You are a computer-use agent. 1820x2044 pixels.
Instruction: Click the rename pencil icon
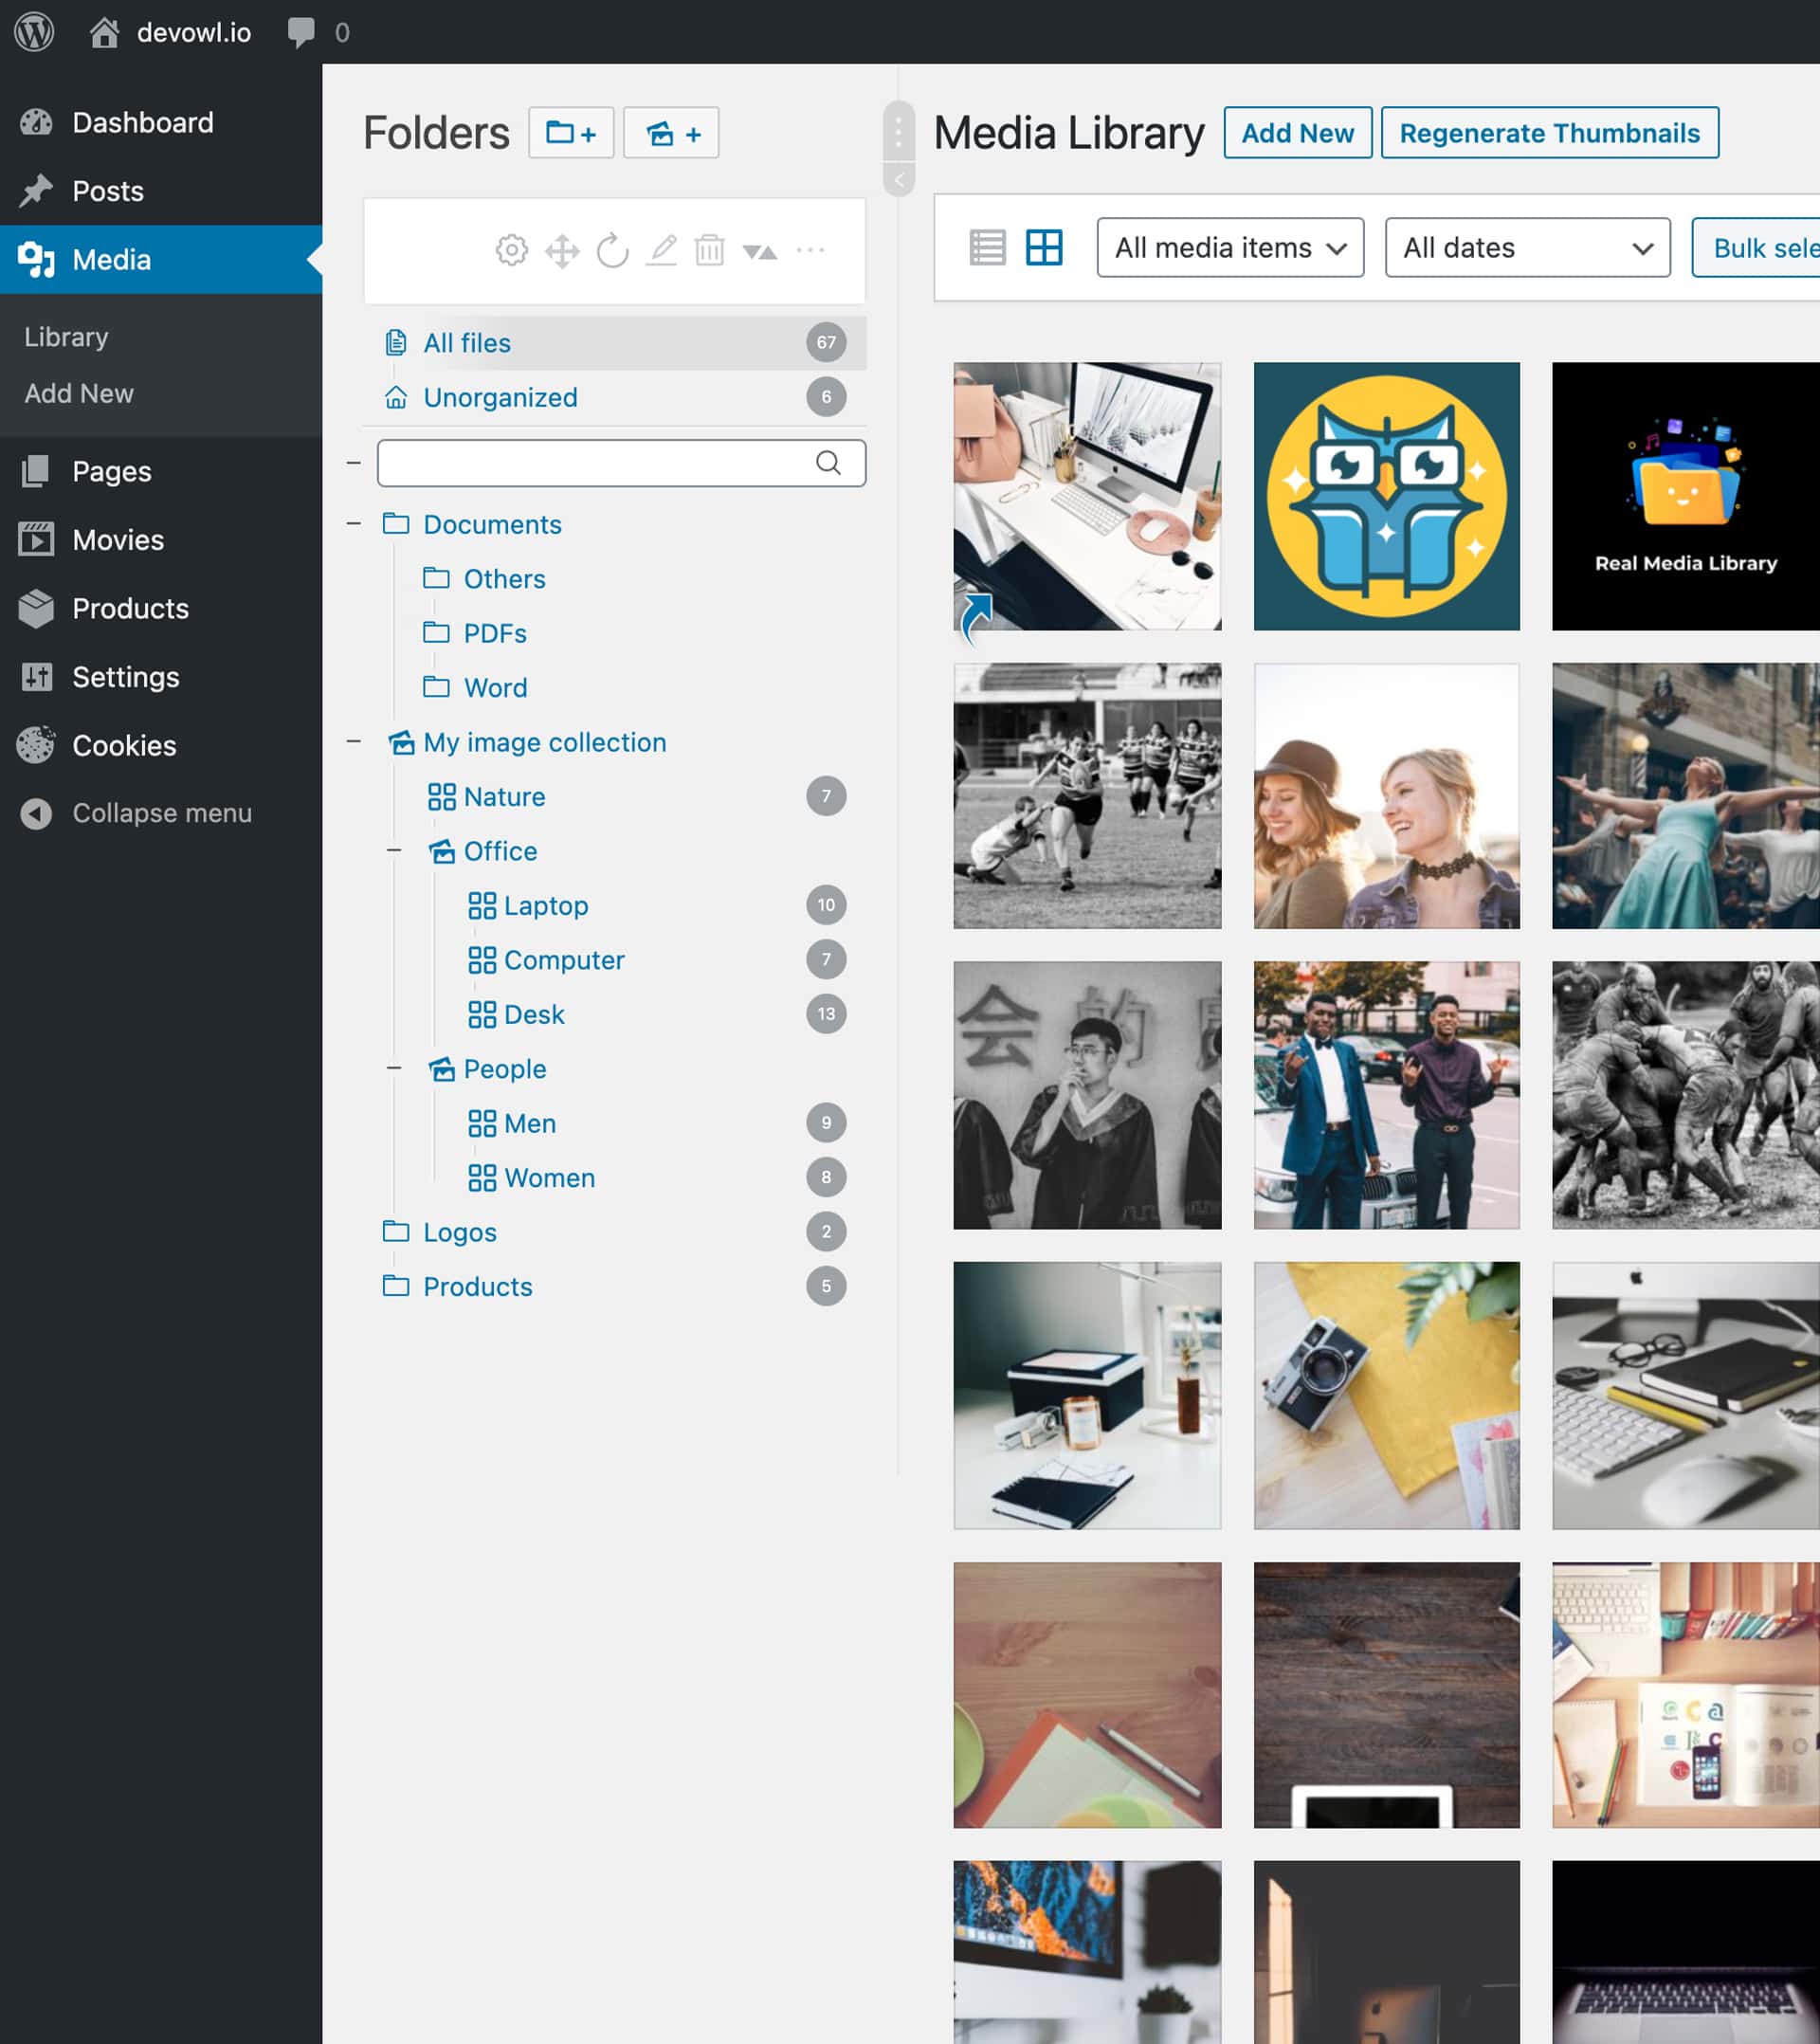pyautogui.click(x=661, y=250)
